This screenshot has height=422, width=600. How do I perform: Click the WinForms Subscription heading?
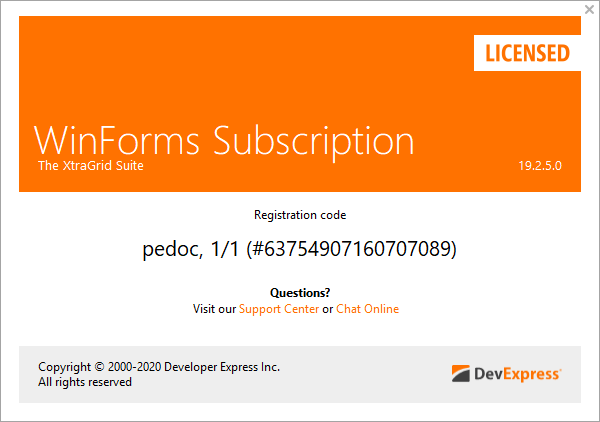[x=224, y=141]
